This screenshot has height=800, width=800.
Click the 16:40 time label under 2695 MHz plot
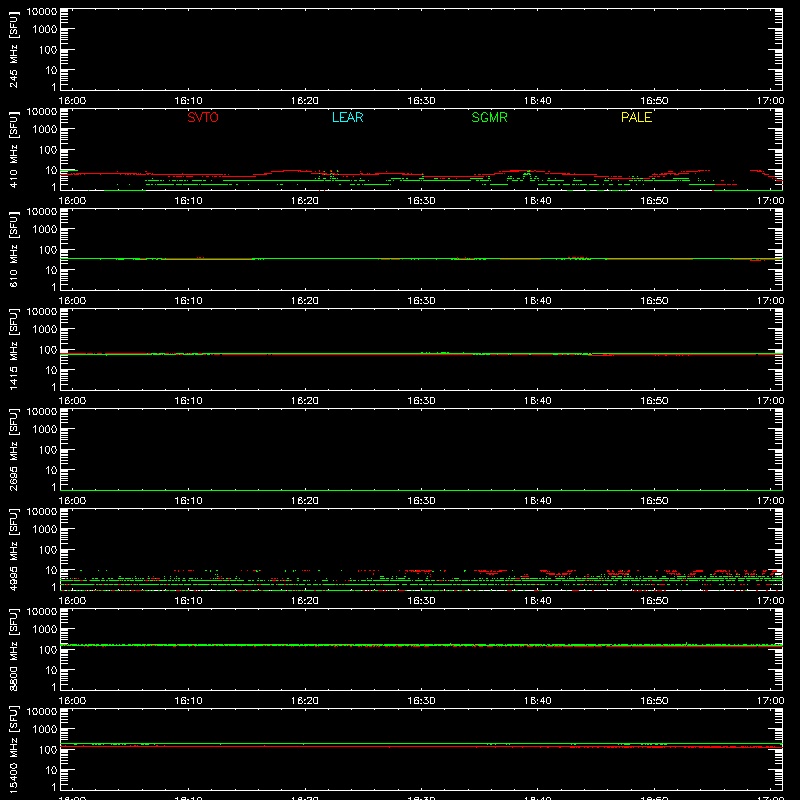tap(538, 501)
